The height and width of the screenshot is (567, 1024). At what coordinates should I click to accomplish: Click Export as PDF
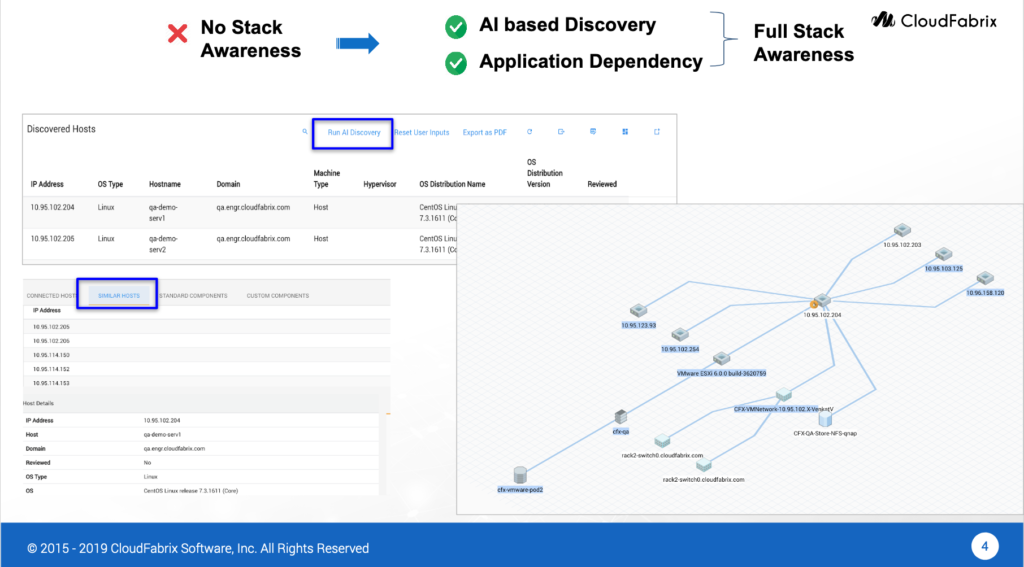[x=484, y=132]
